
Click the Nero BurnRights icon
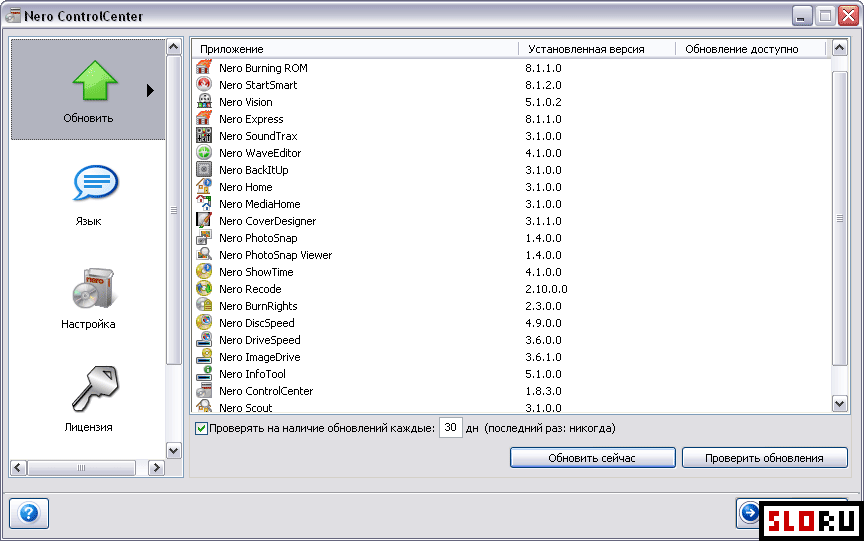(x=204, y=306)
